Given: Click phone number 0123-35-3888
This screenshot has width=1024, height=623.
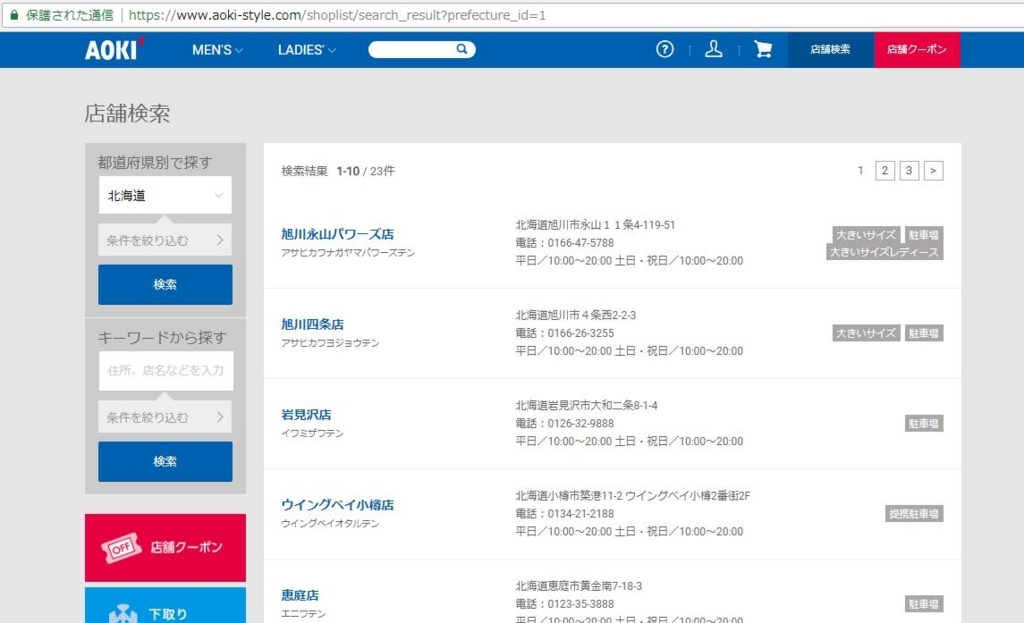Looking at the screenshot, I should coord(581,604).
